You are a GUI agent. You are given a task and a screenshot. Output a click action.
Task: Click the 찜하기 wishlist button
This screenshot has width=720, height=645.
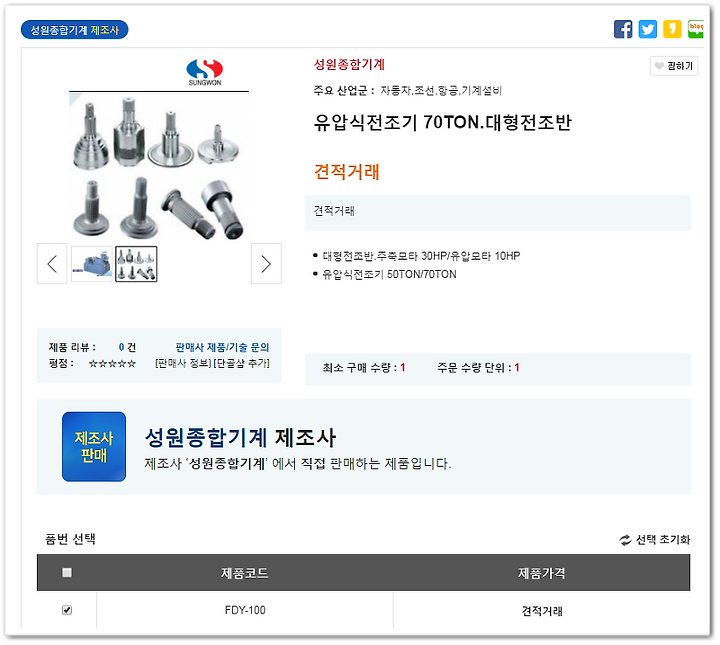click(674, 66)
